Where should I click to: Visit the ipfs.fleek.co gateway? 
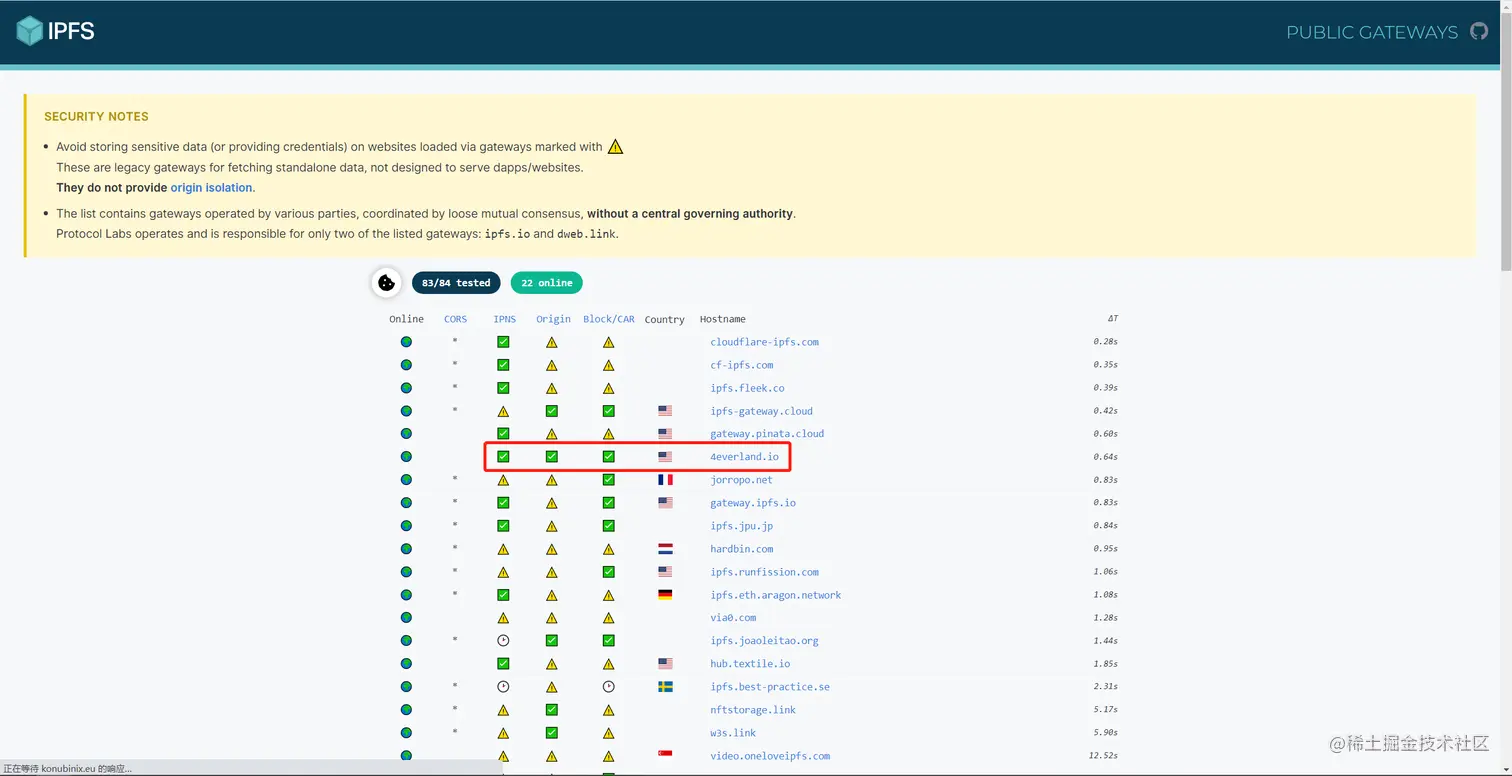point(747,388)
